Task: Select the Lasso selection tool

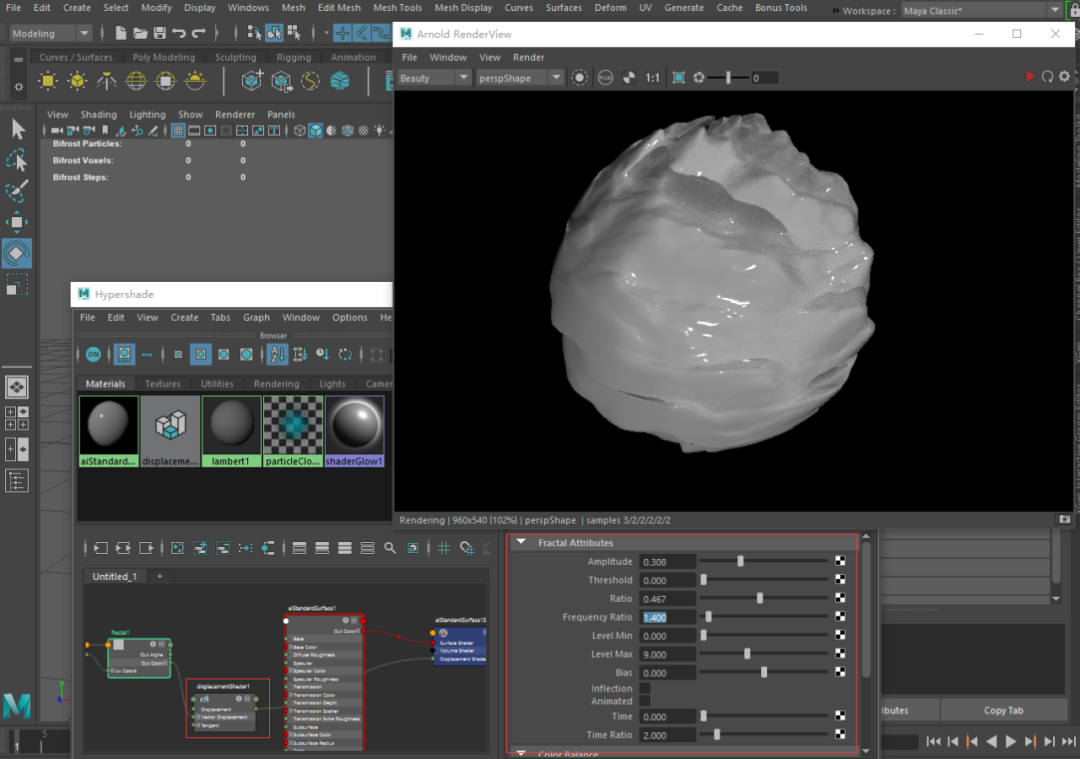Action: (x=17, y=160)
